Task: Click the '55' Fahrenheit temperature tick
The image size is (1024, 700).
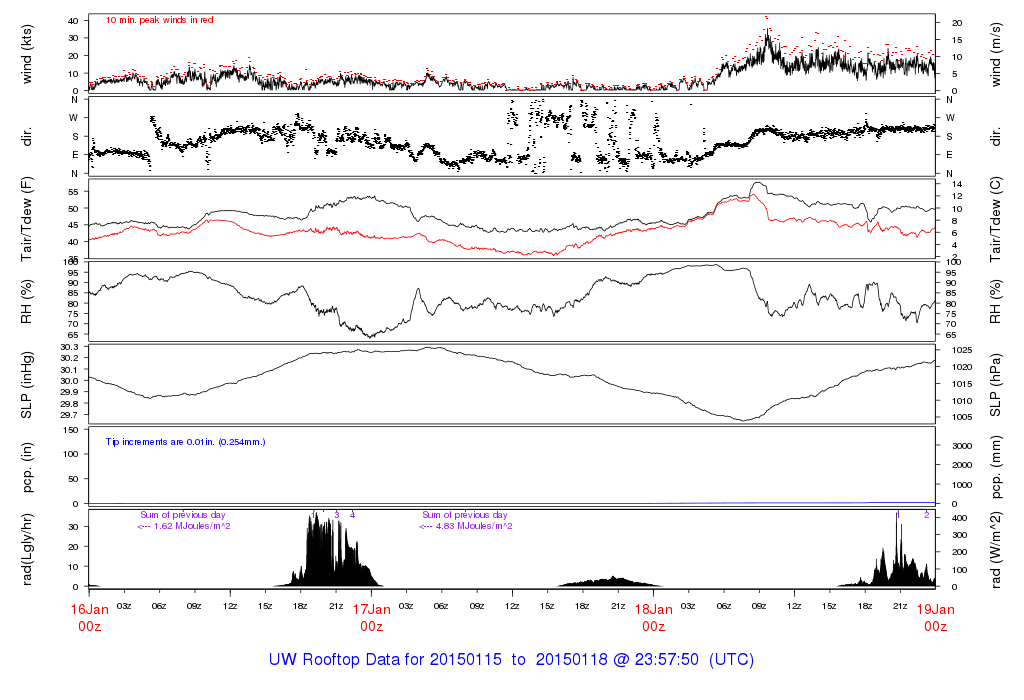Action: (x=74, y=192)
